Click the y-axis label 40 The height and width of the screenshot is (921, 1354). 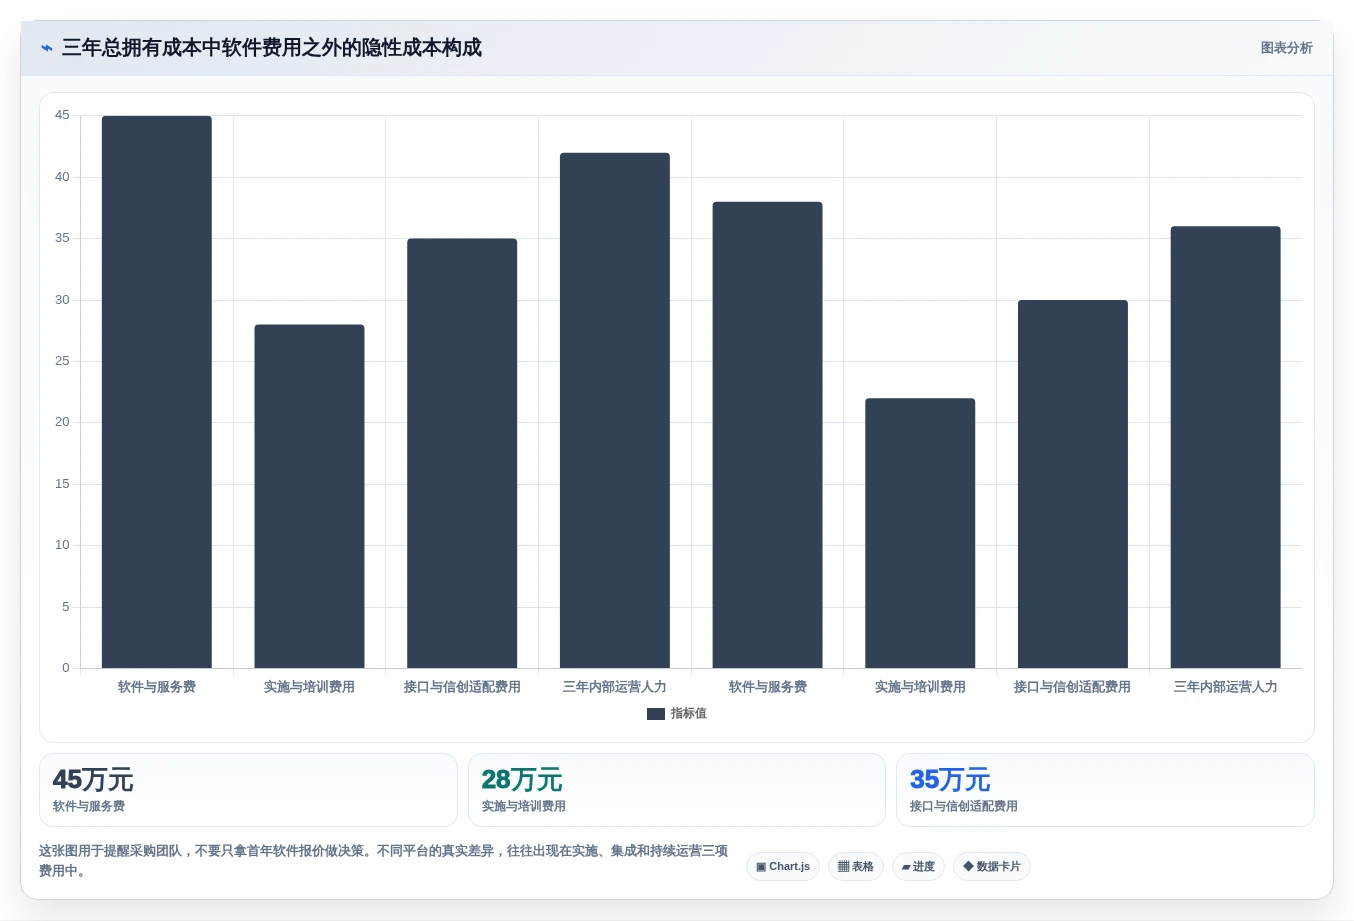(x=62, y=177)
